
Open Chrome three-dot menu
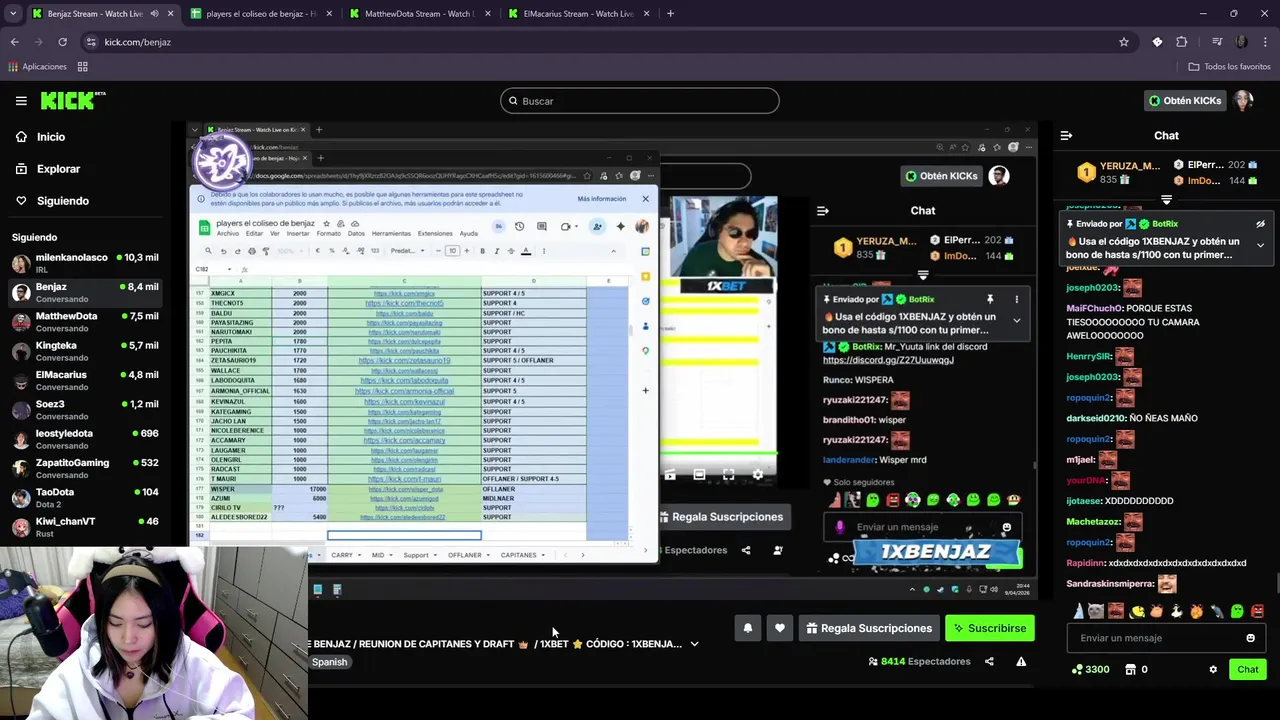point(1265,42)
